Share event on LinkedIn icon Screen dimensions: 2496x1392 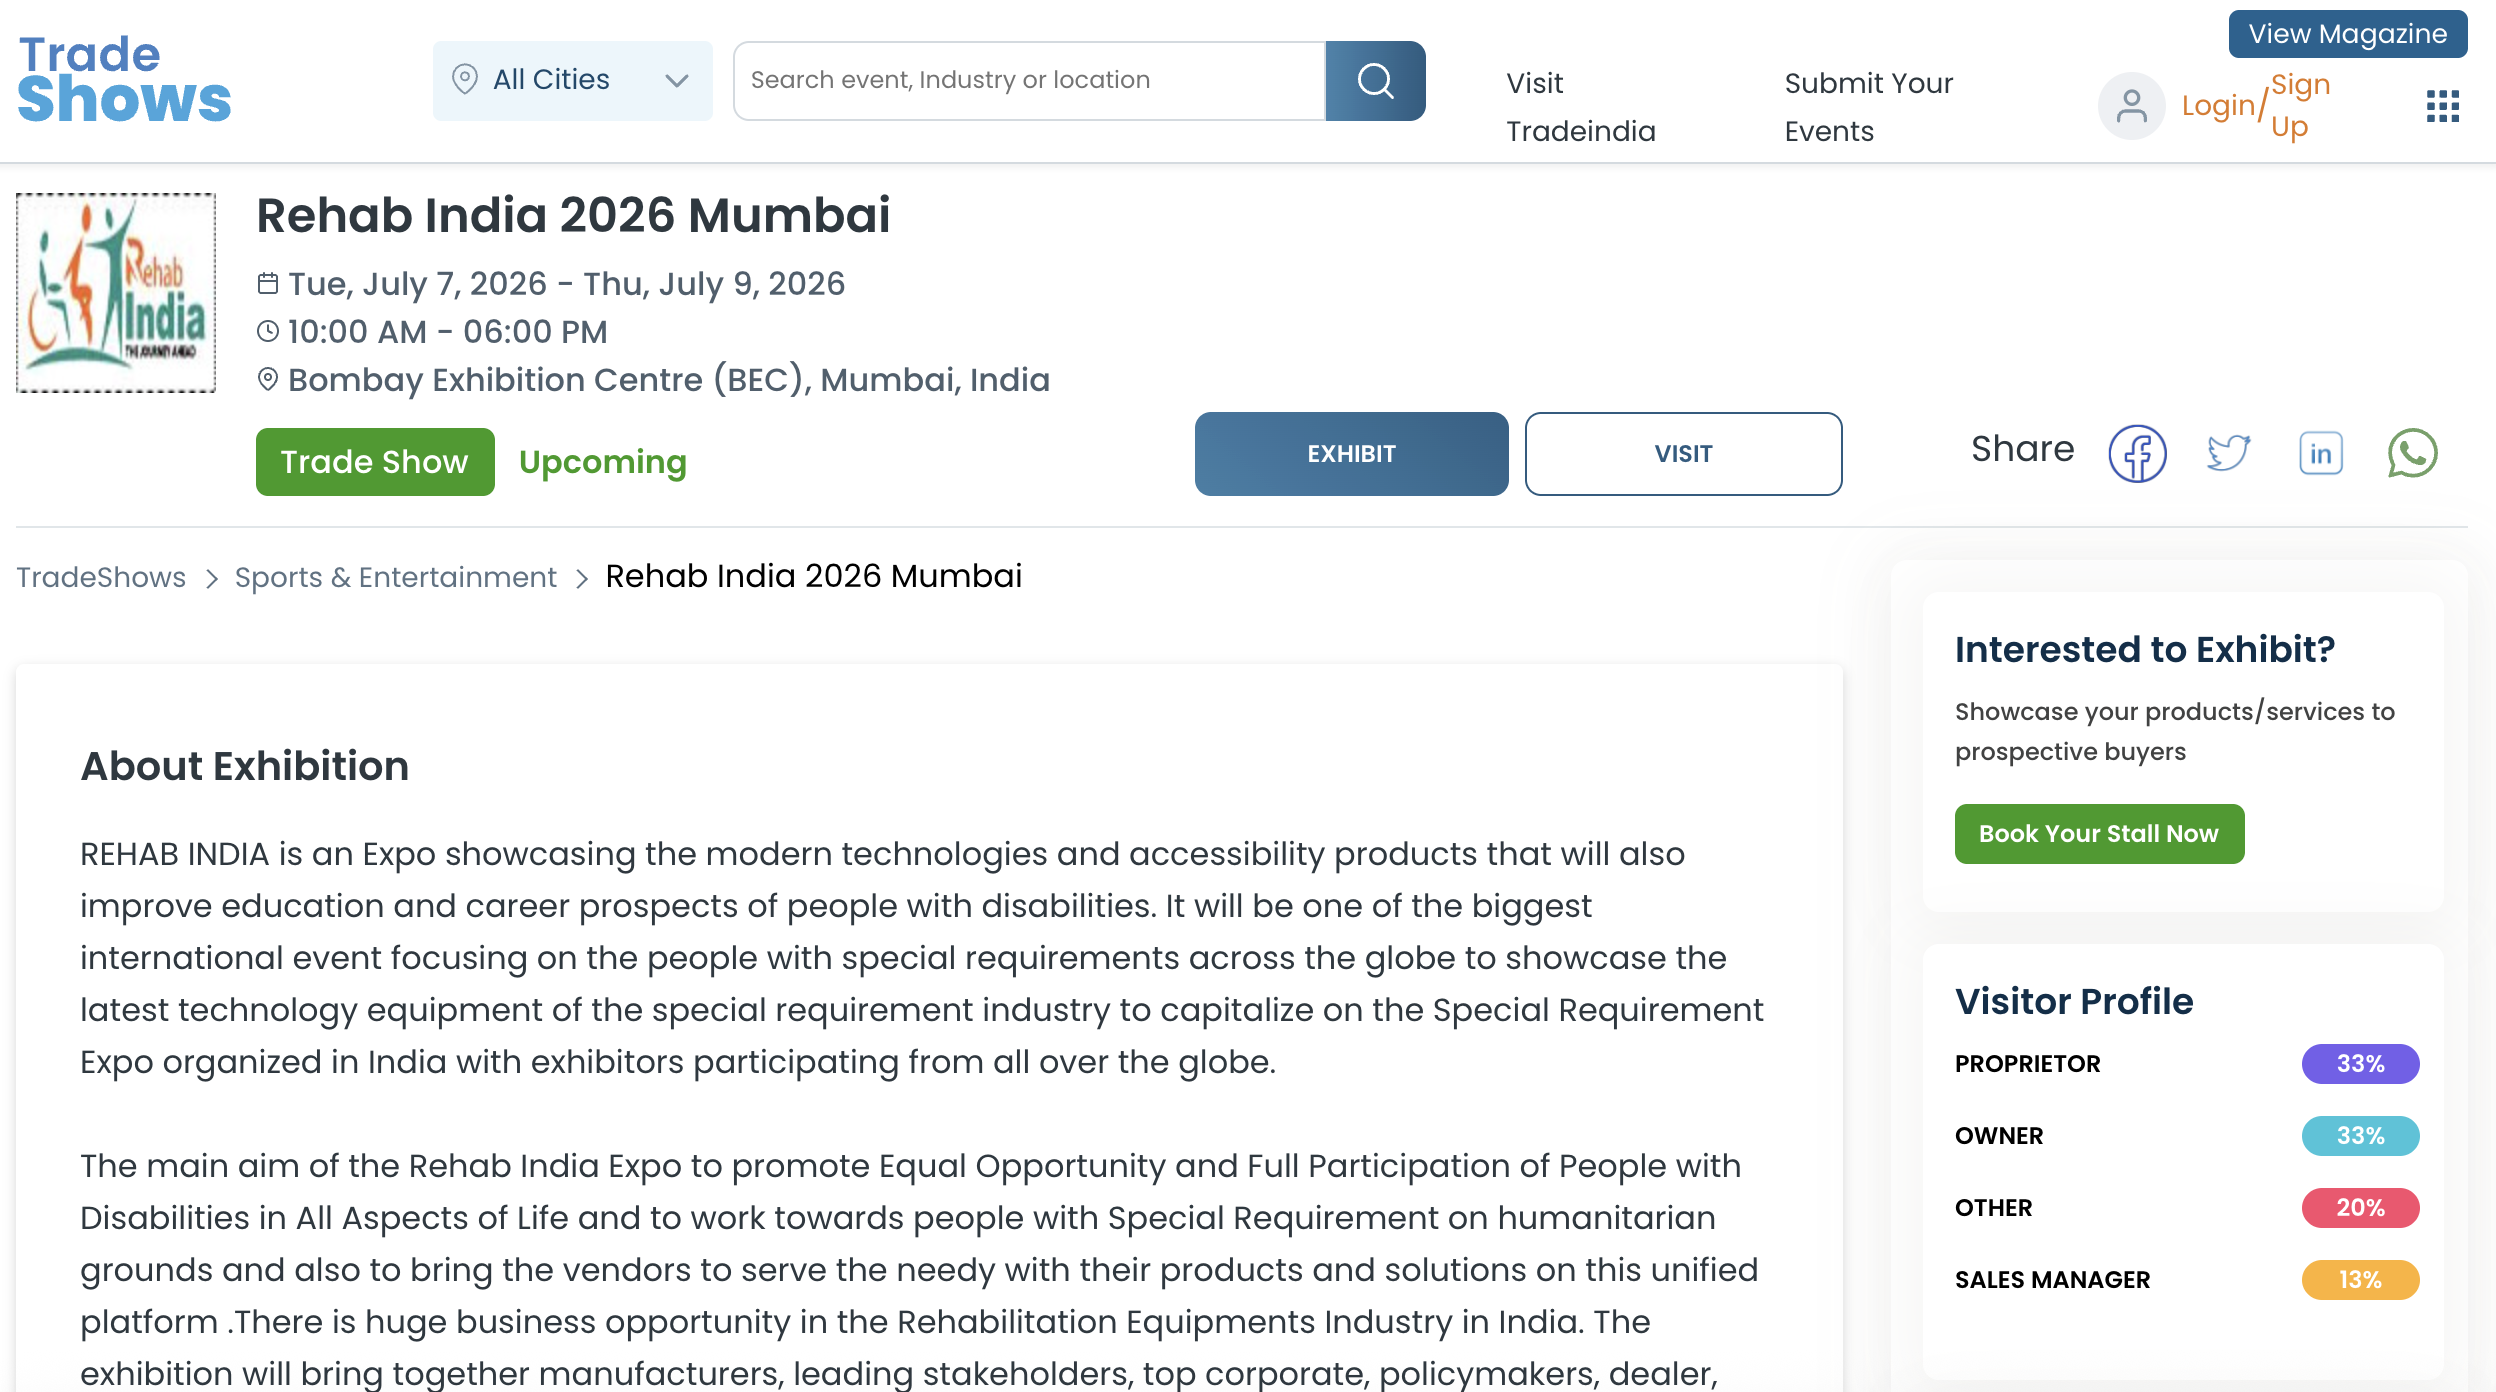2320,454
